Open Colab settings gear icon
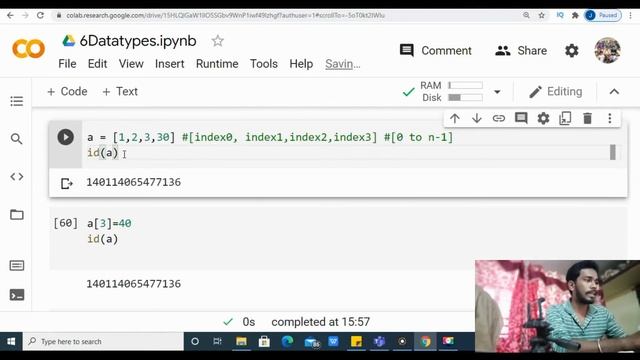Viewport: 640px width, 360px height. coord(571,51)
